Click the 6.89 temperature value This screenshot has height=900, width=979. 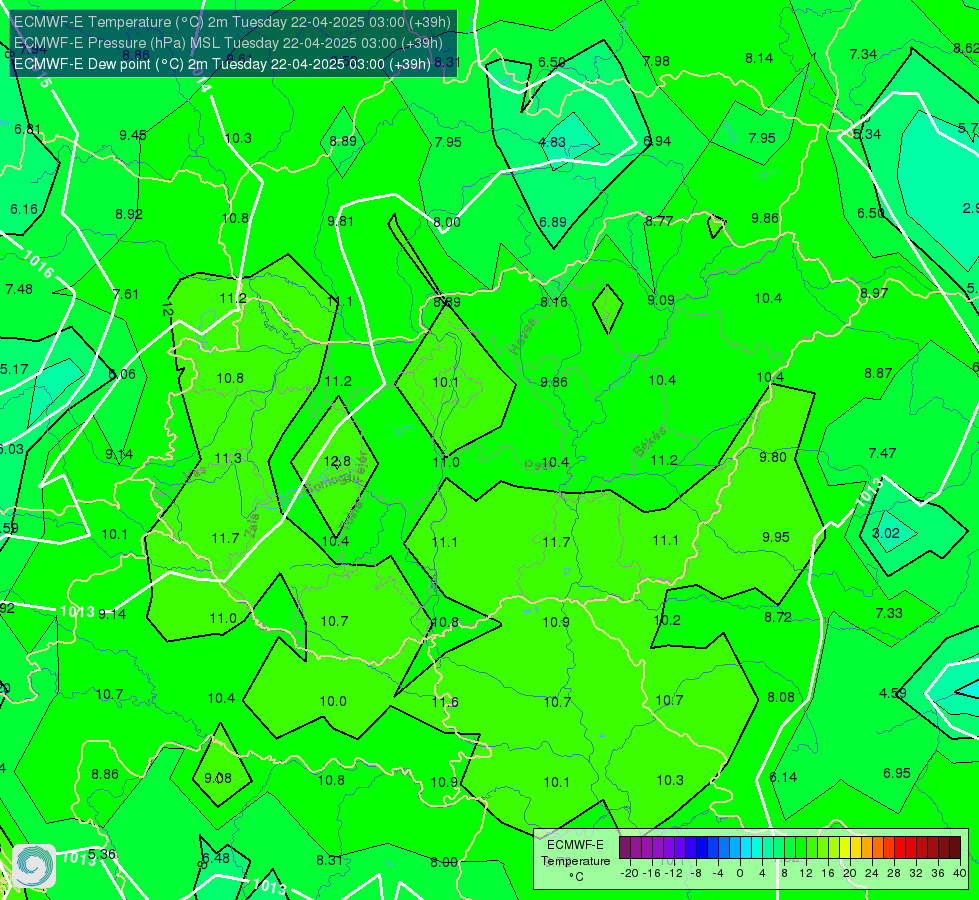(x=553, y=222)
